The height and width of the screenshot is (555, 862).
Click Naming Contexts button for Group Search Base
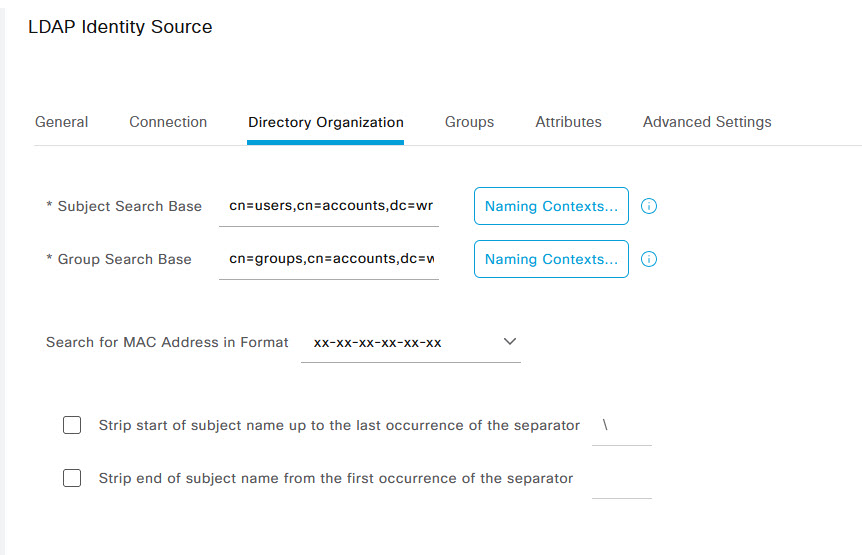click(x=551, y=259)
